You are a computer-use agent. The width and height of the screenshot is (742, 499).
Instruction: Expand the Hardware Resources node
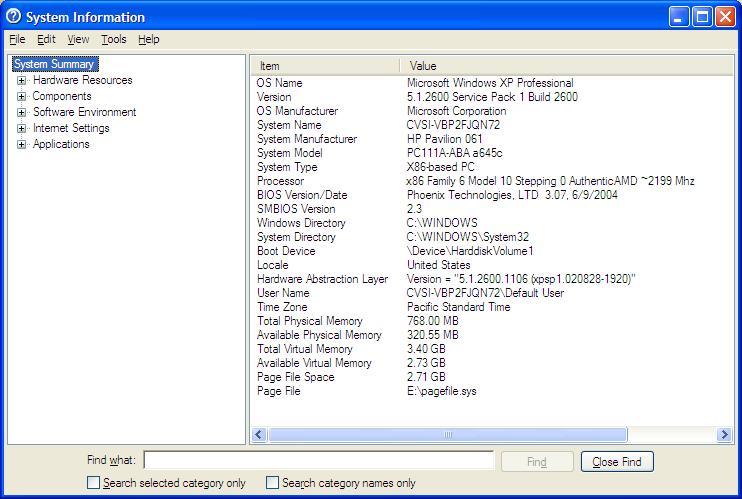tap(21, 80)
